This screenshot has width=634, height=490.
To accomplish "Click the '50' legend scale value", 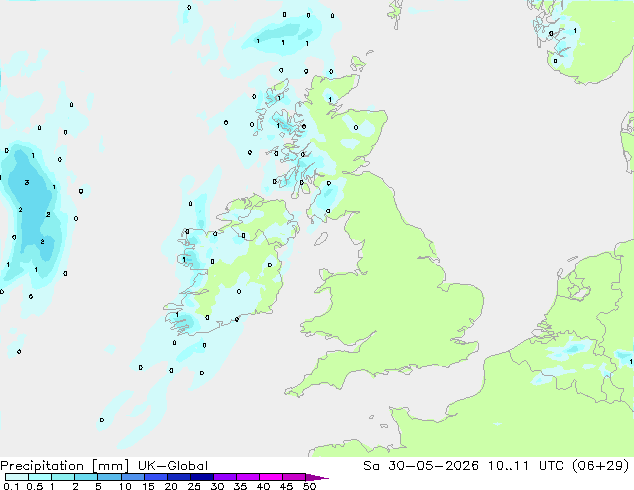I will (x=309, y=486).
